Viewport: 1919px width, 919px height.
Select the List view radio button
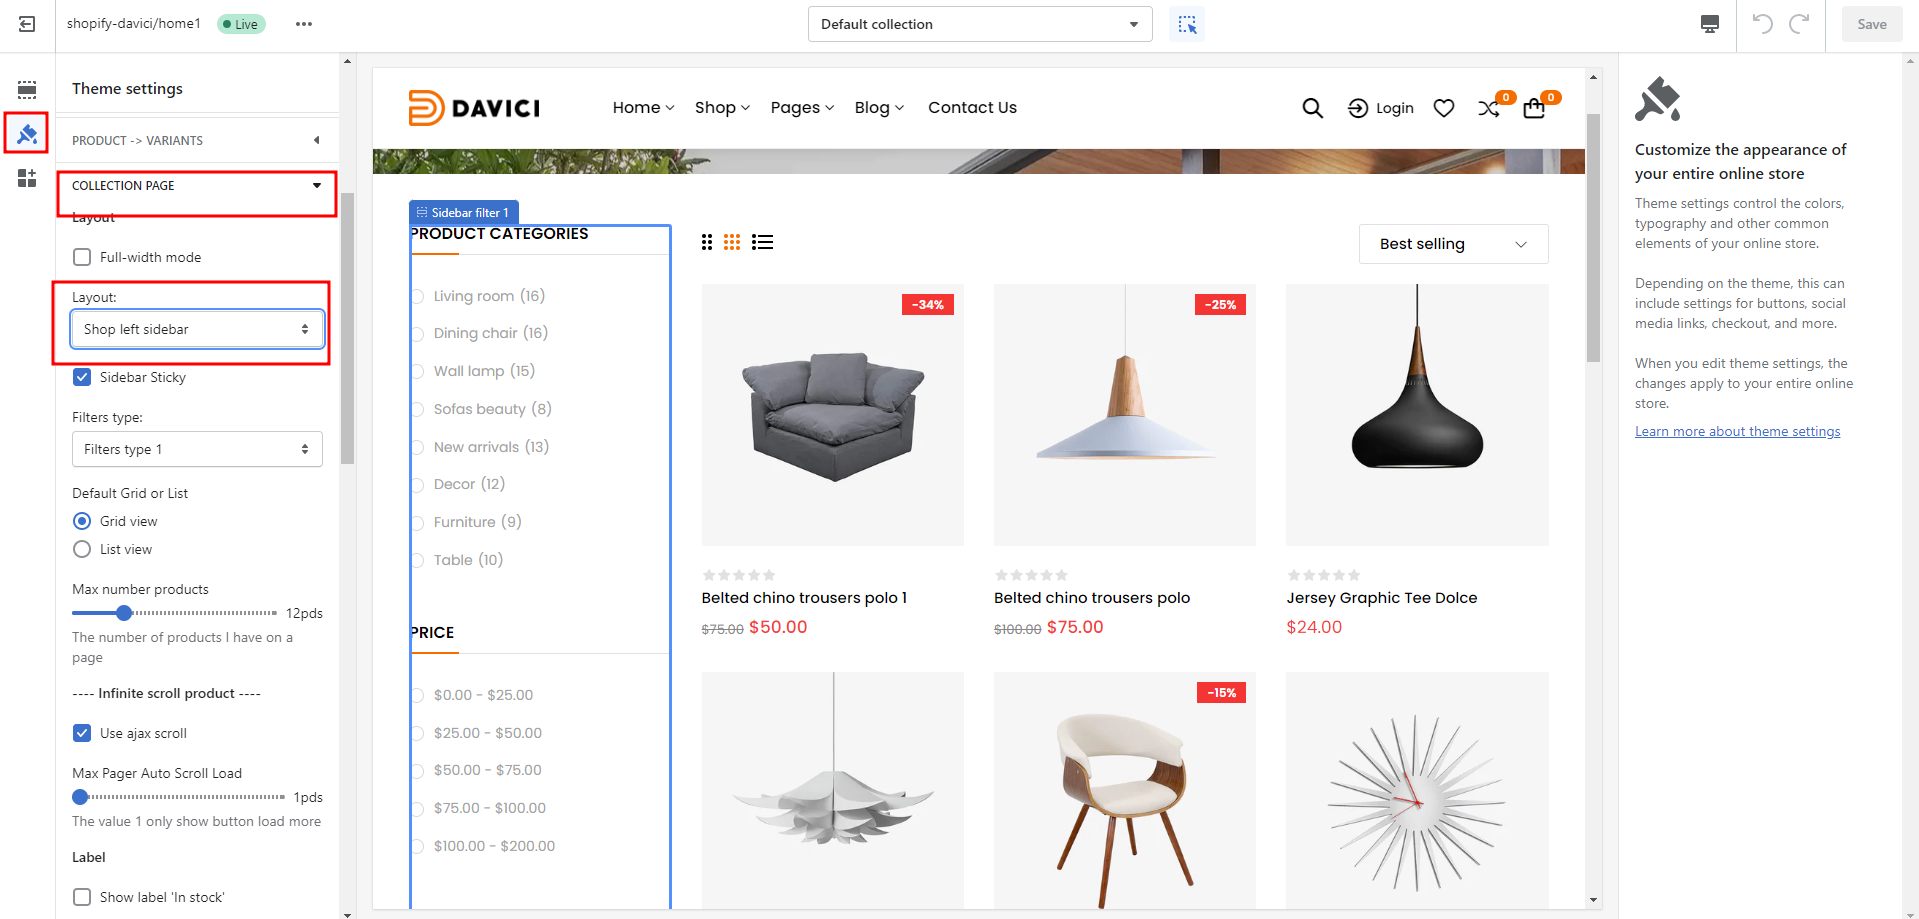click(x=82, y=549)
